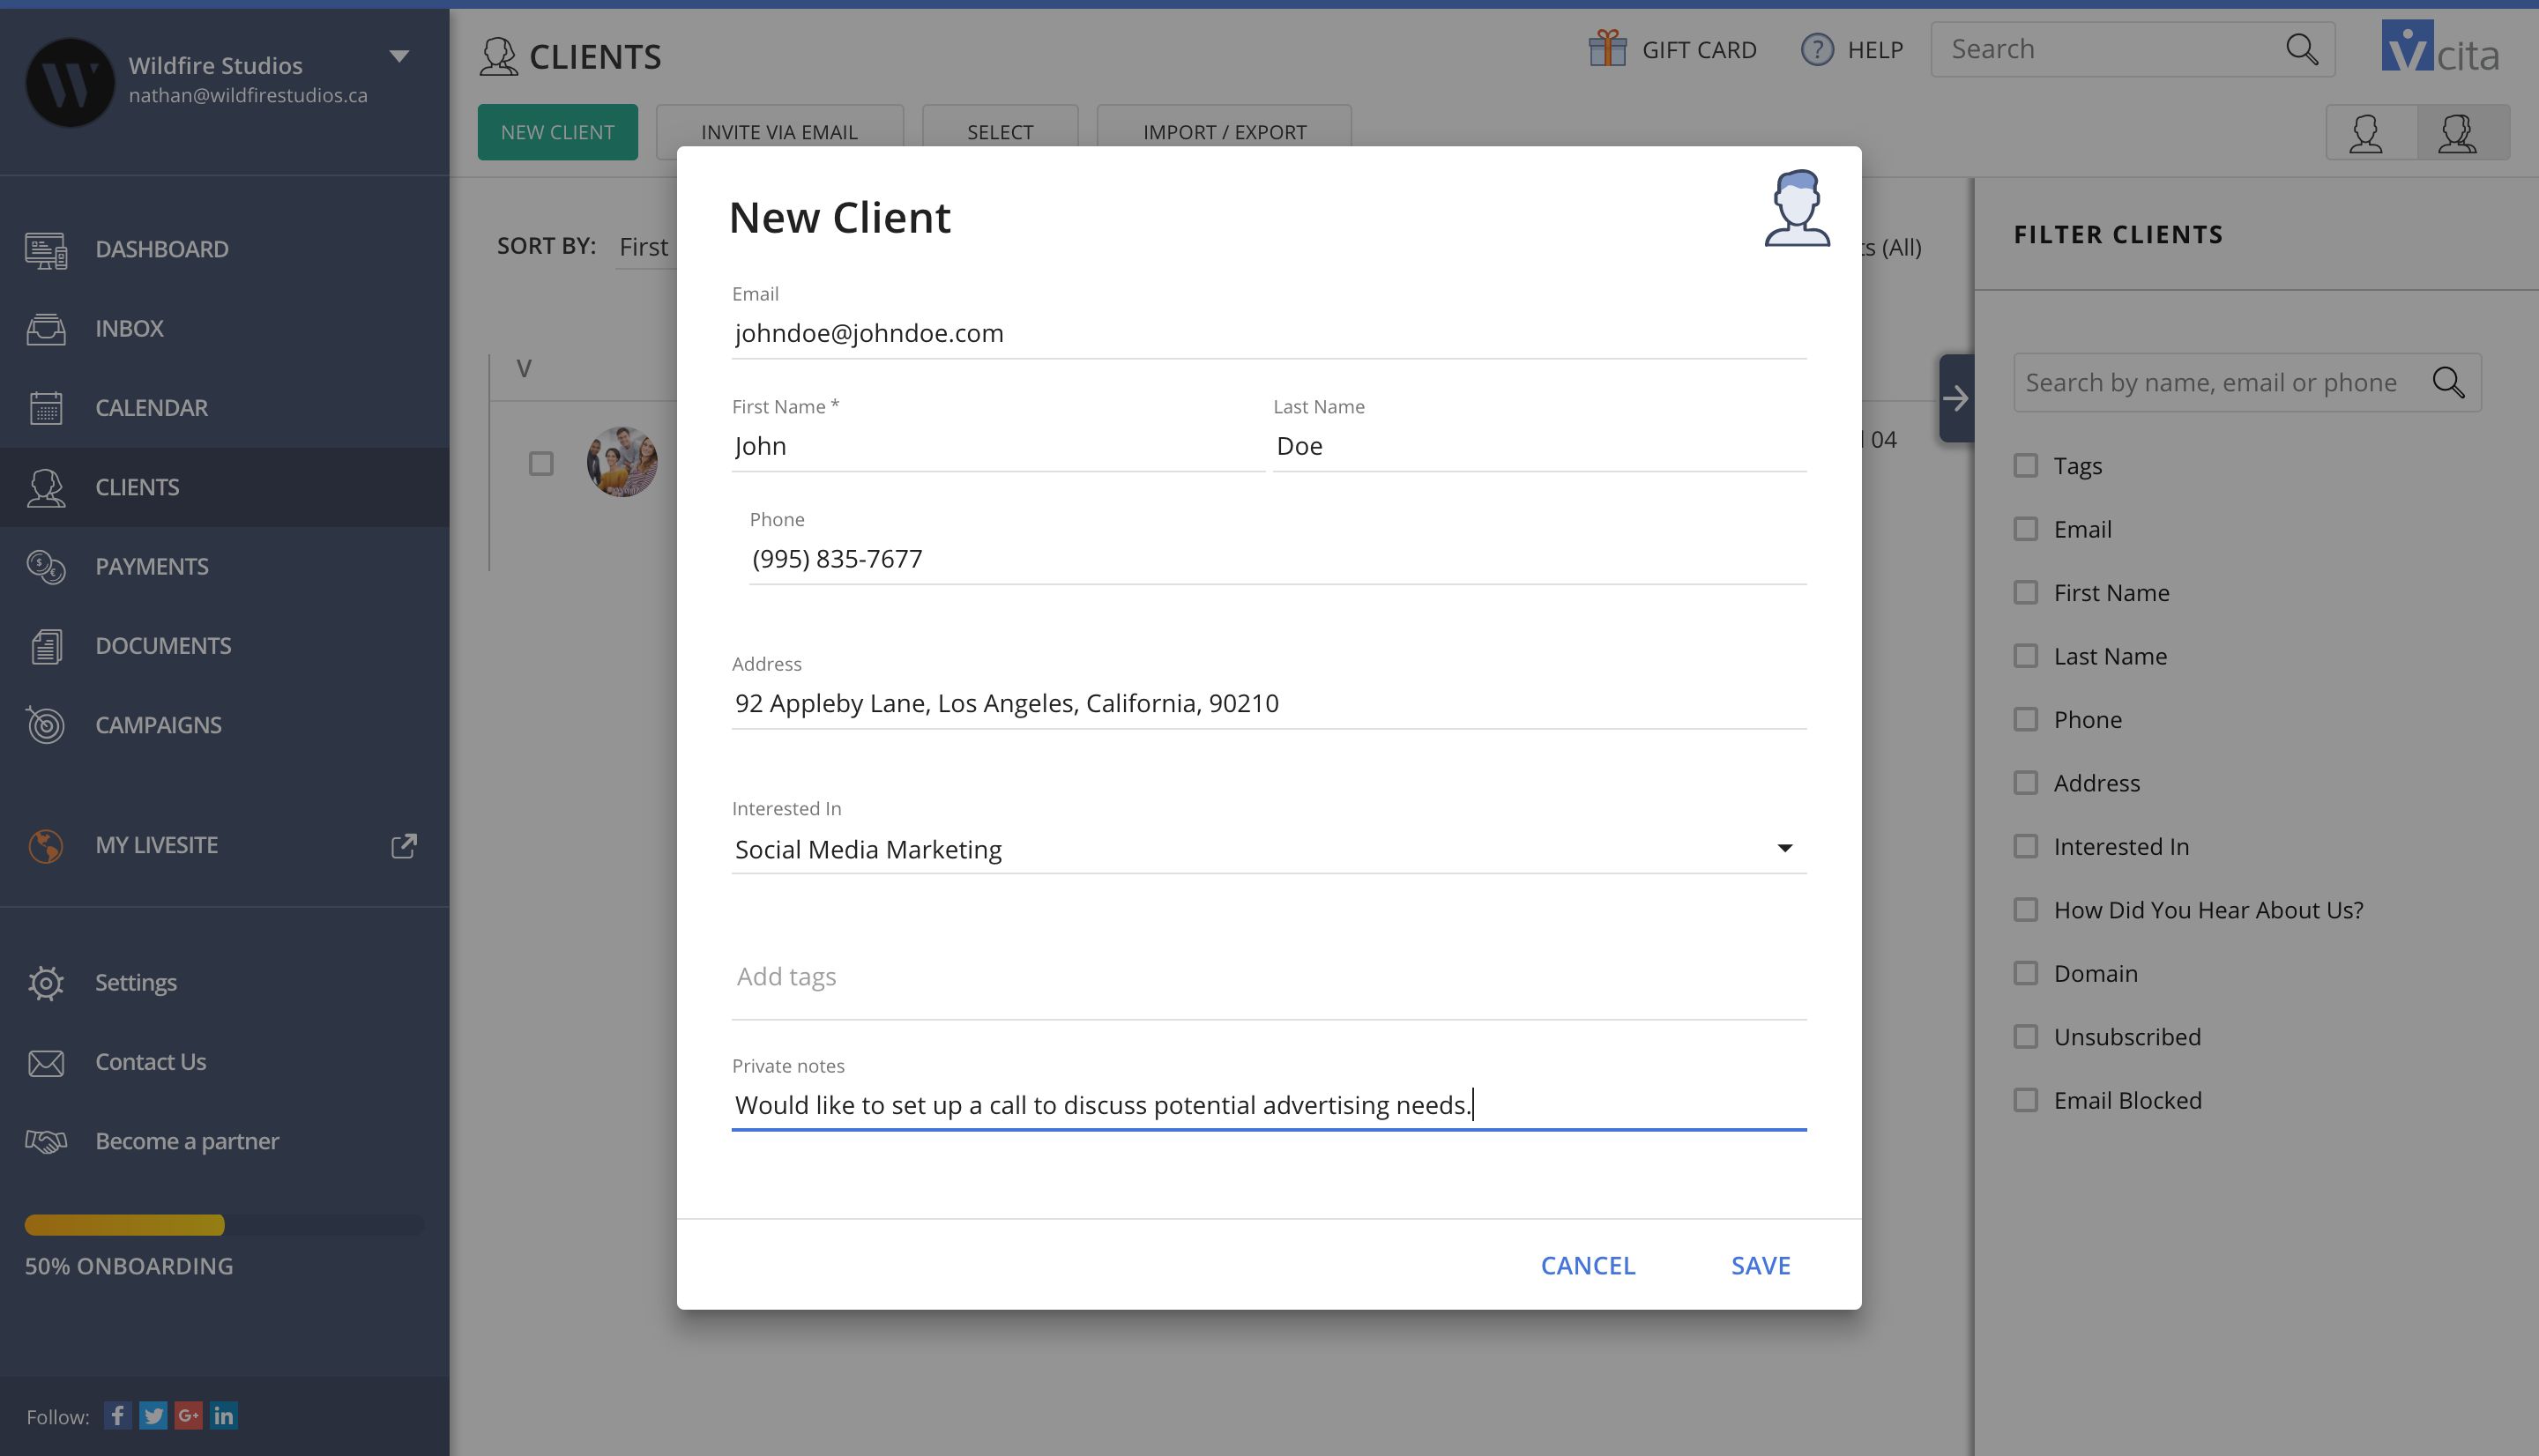Open My Livesite external link icon
This screenshot has height=1456, width=2539.
(403, 845)
